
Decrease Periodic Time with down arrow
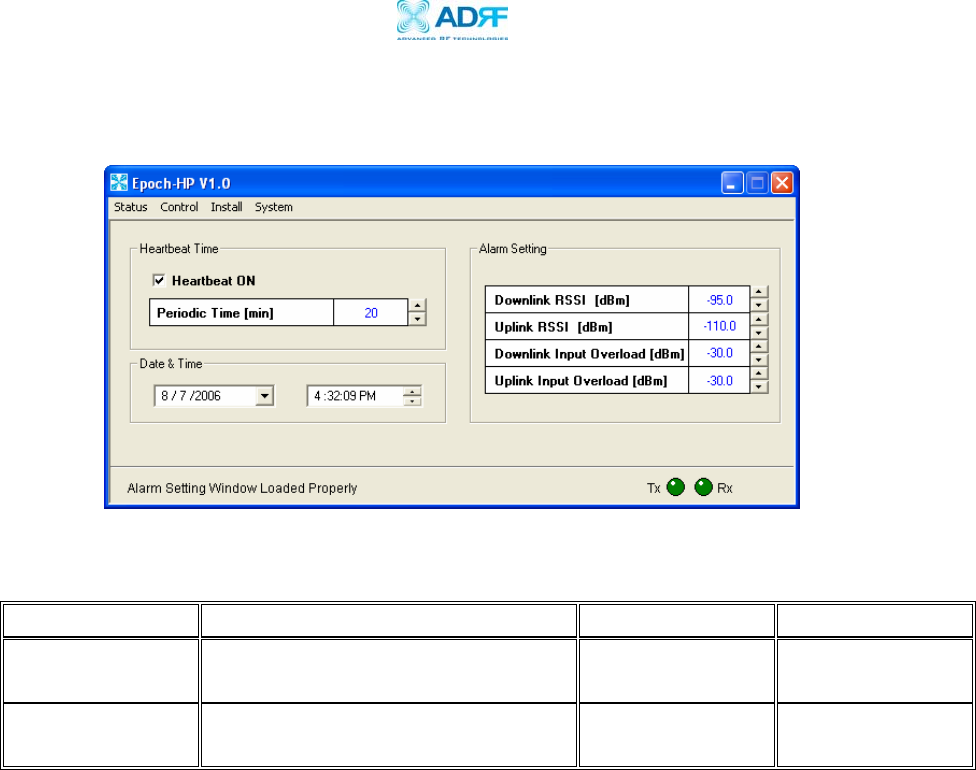coord(417,319)
